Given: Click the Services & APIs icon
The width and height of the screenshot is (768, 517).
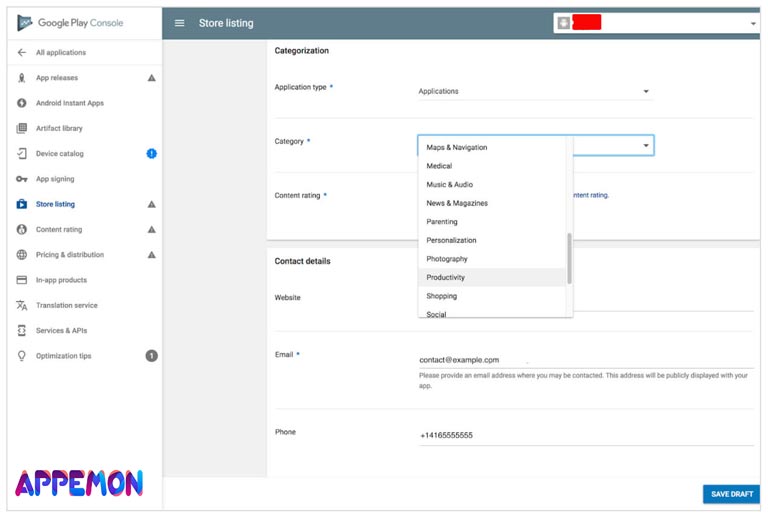Looking at the screenshot, I should point(22,330).
